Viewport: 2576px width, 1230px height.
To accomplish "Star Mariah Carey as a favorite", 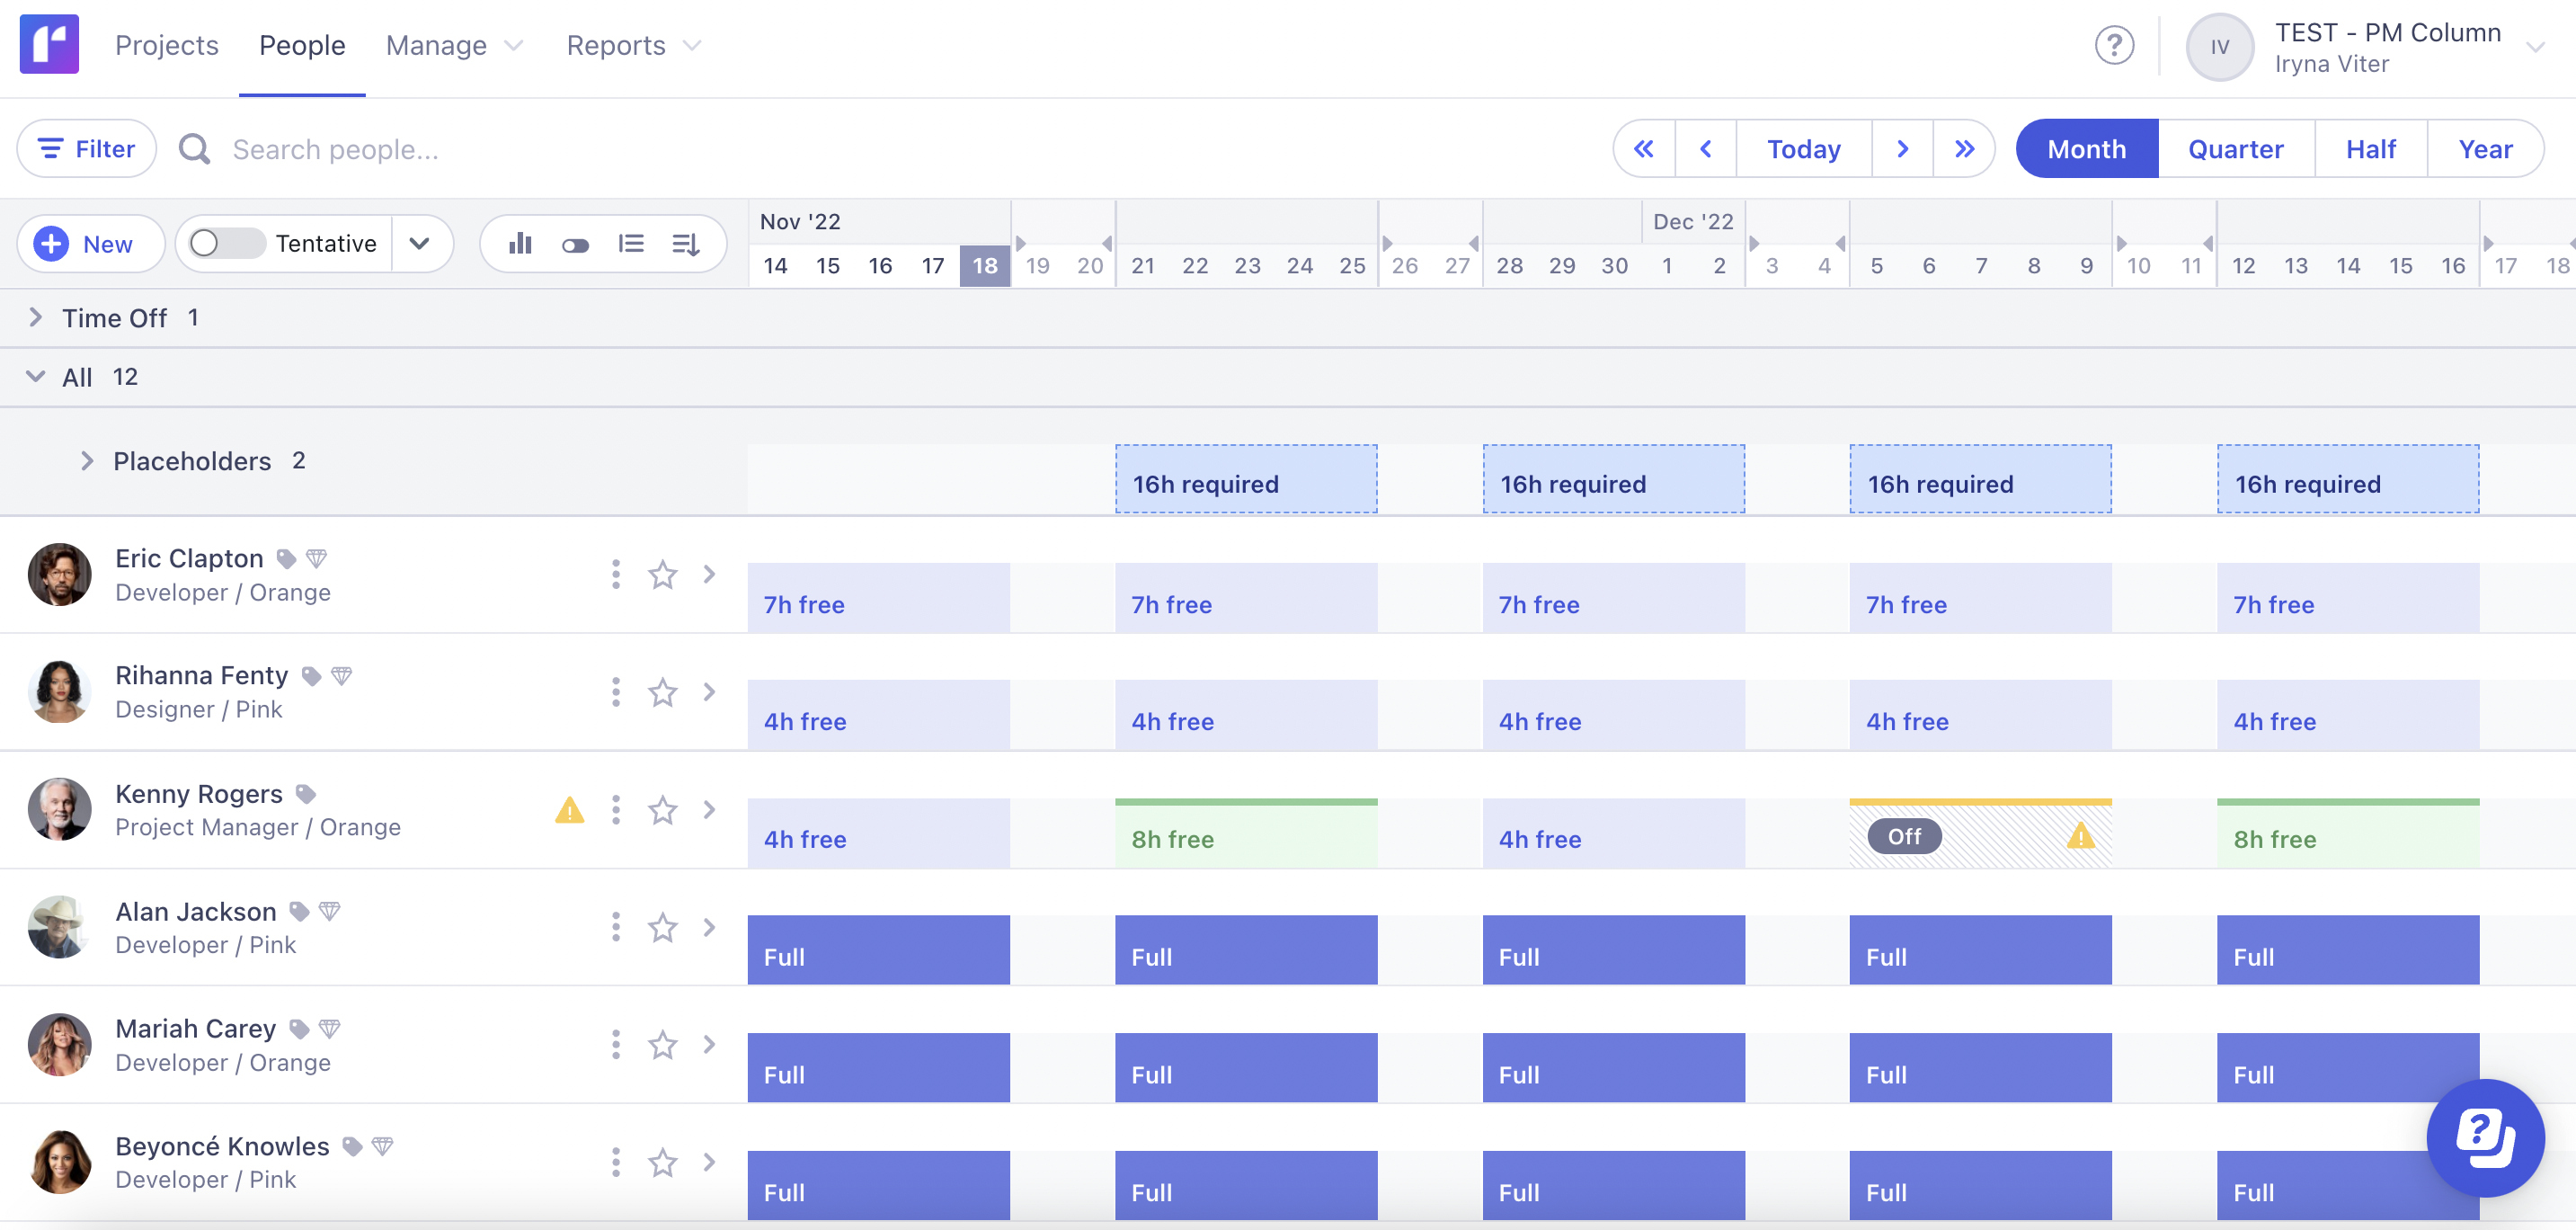I will (662, 1045).
